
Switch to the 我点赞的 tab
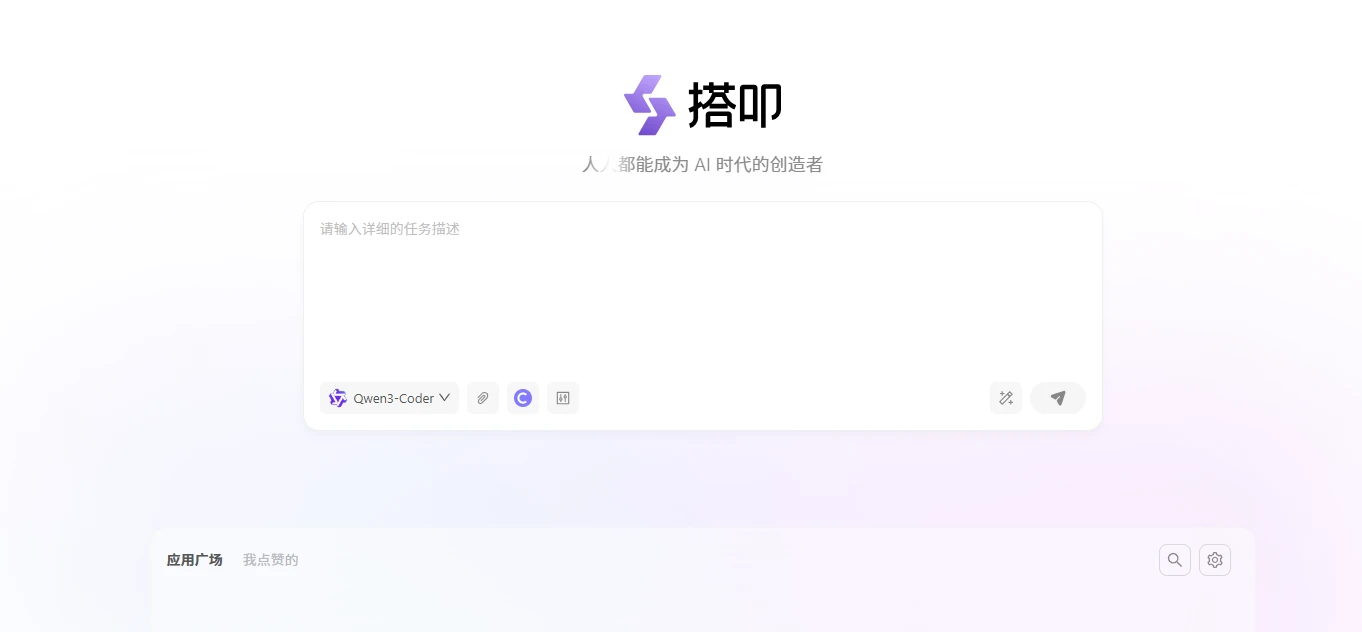[270, 560]
